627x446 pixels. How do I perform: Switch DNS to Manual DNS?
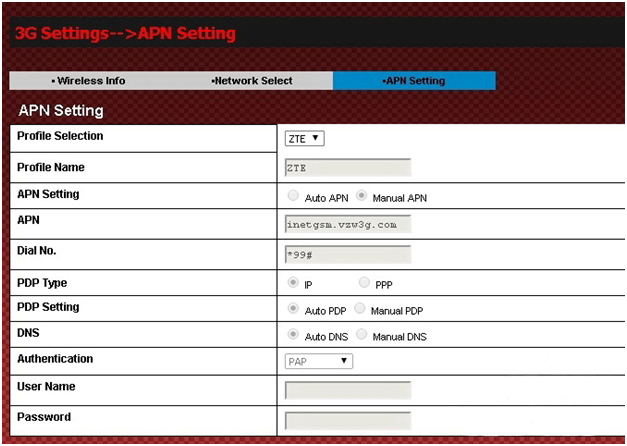[x=362, y=336]
